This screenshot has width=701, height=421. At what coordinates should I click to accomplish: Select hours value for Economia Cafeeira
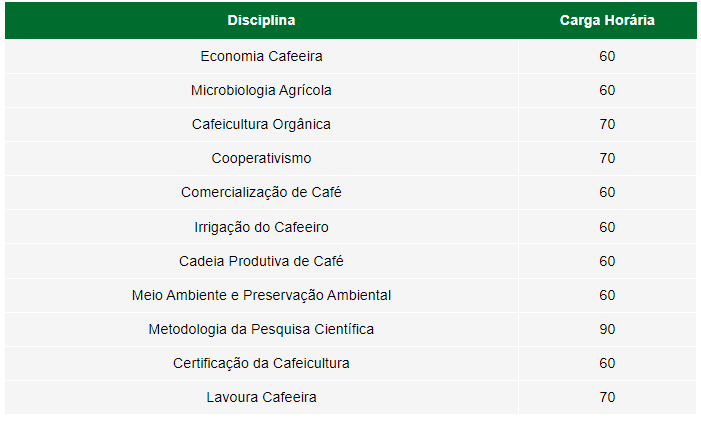(607, 56)
